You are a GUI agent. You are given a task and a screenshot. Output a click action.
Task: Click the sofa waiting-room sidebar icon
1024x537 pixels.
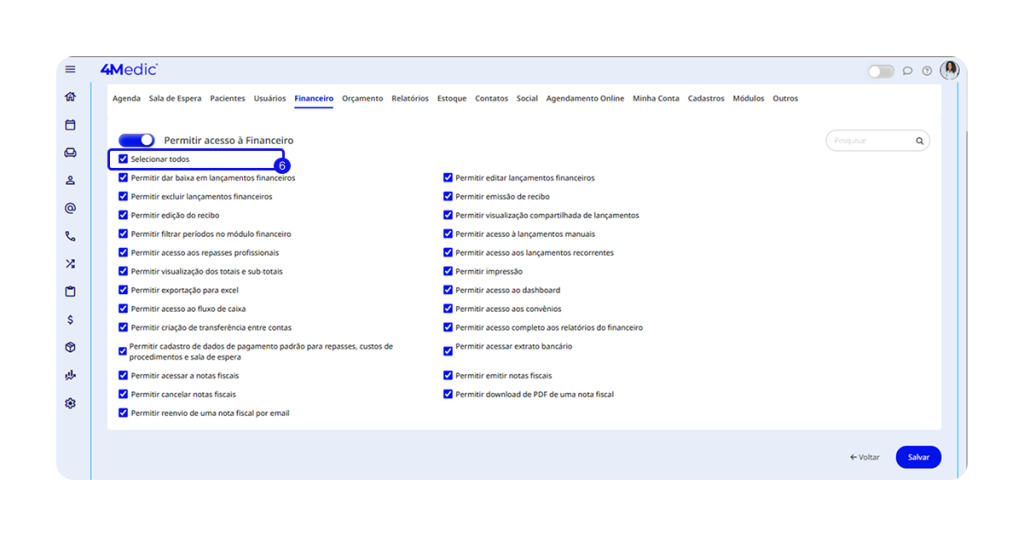coord(70,153)
